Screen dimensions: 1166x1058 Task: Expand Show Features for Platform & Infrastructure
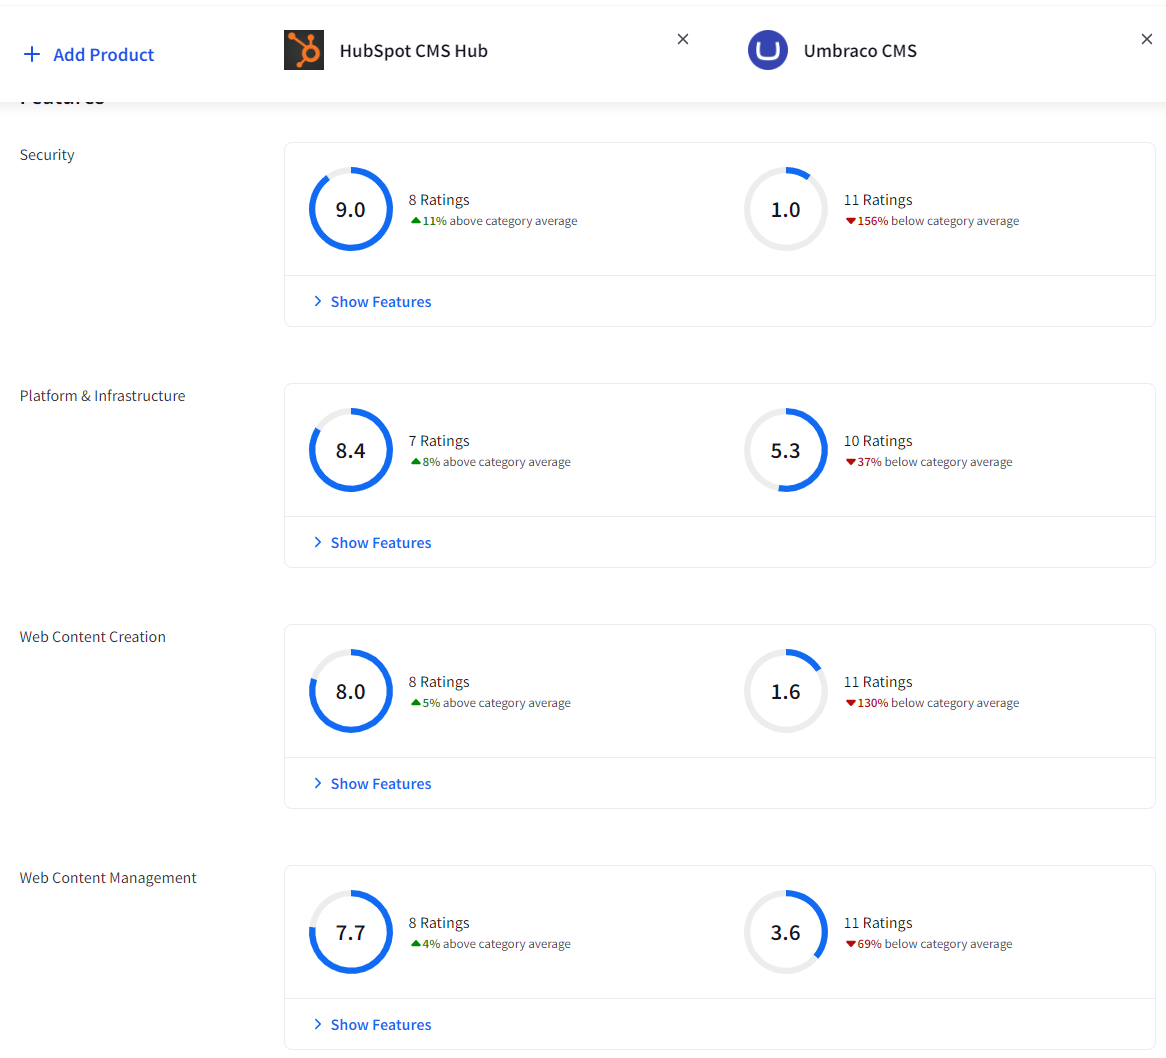pyautogui.click(x=380, y=542)
